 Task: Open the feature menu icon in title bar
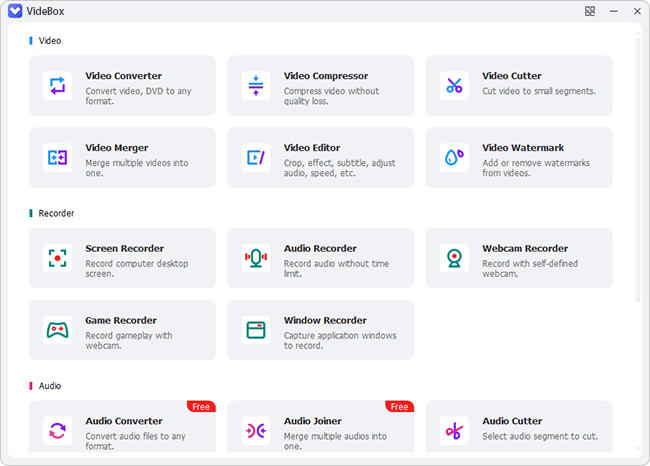click(590, 11)
